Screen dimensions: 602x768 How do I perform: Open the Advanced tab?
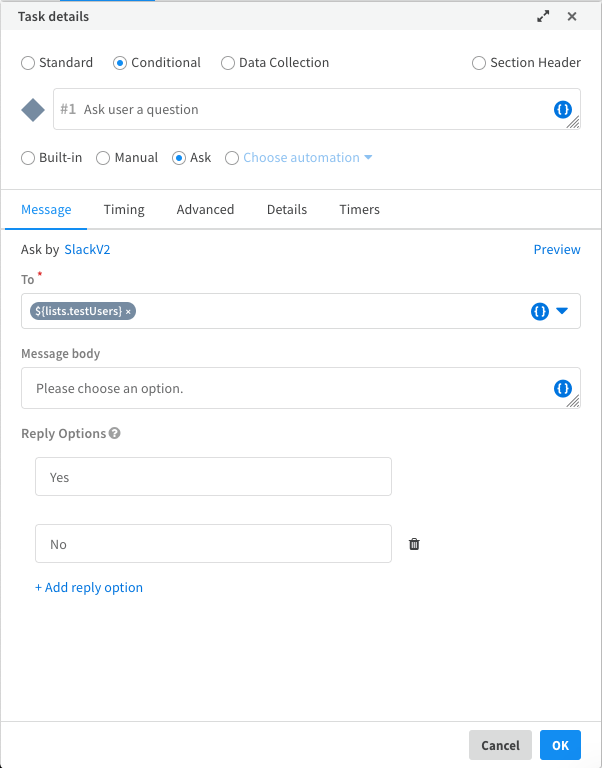[x=205, y=210]
